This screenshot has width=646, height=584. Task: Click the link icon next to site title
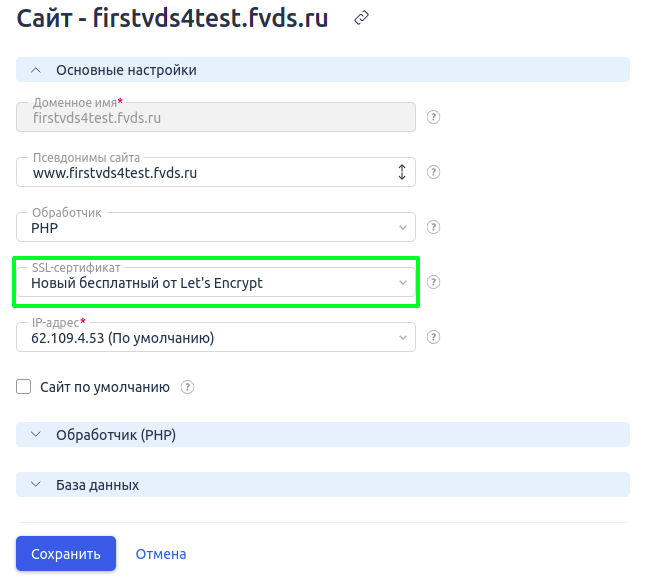(x=361, y=18)
